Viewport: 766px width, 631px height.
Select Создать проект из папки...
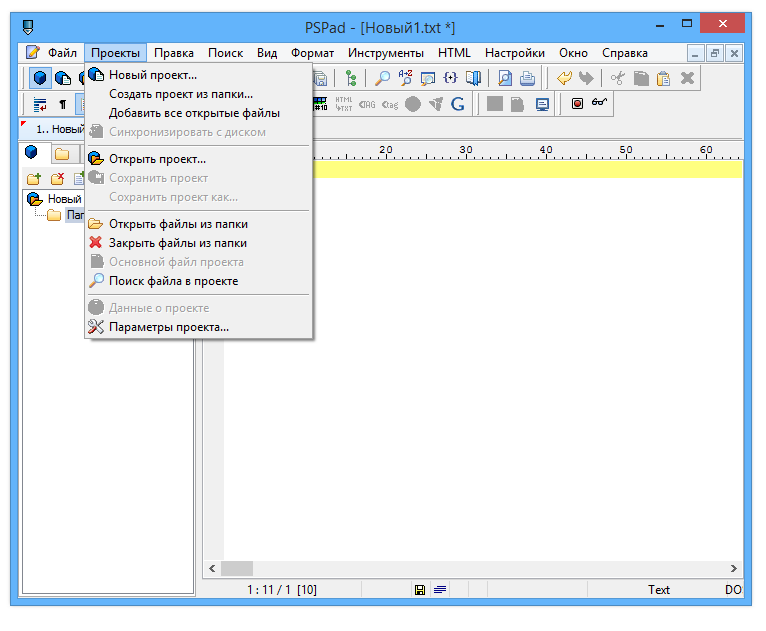coord(199,94)
